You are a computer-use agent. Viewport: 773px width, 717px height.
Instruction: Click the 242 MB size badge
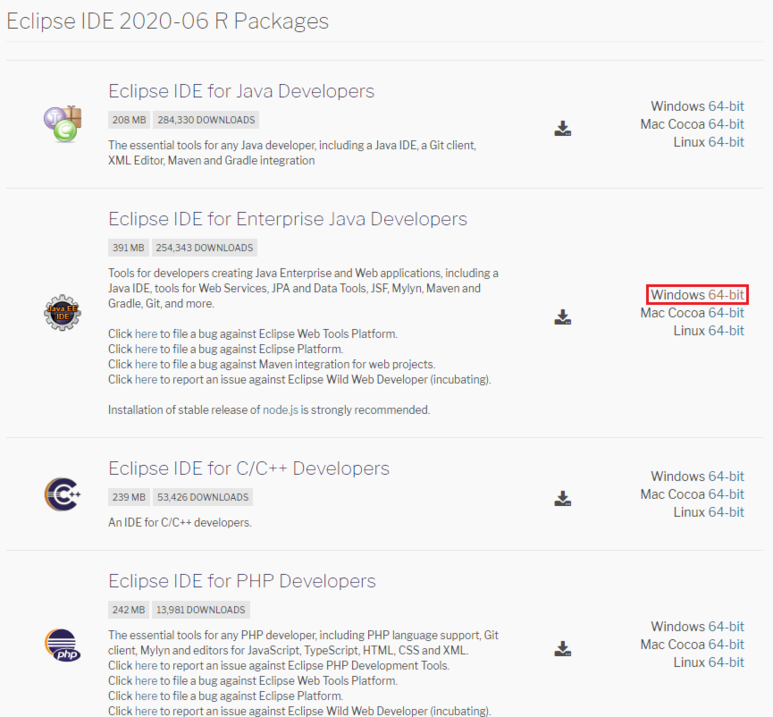click(x=128, y=609)
